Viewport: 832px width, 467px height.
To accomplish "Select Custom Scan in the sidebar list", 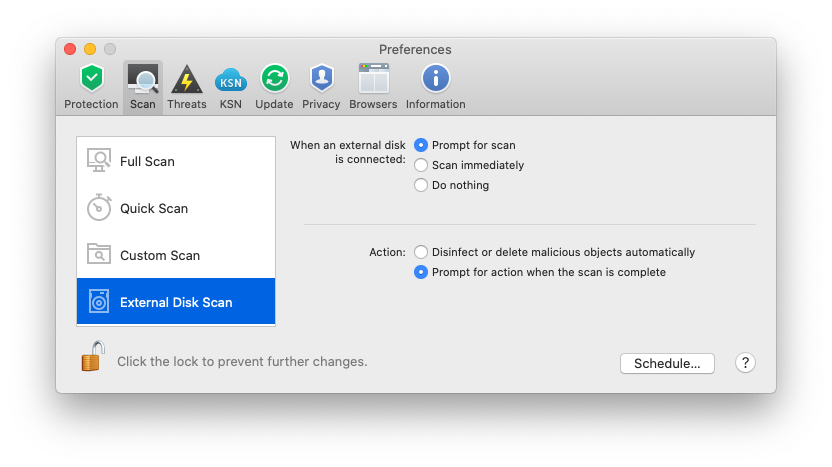I will point(176,255).
